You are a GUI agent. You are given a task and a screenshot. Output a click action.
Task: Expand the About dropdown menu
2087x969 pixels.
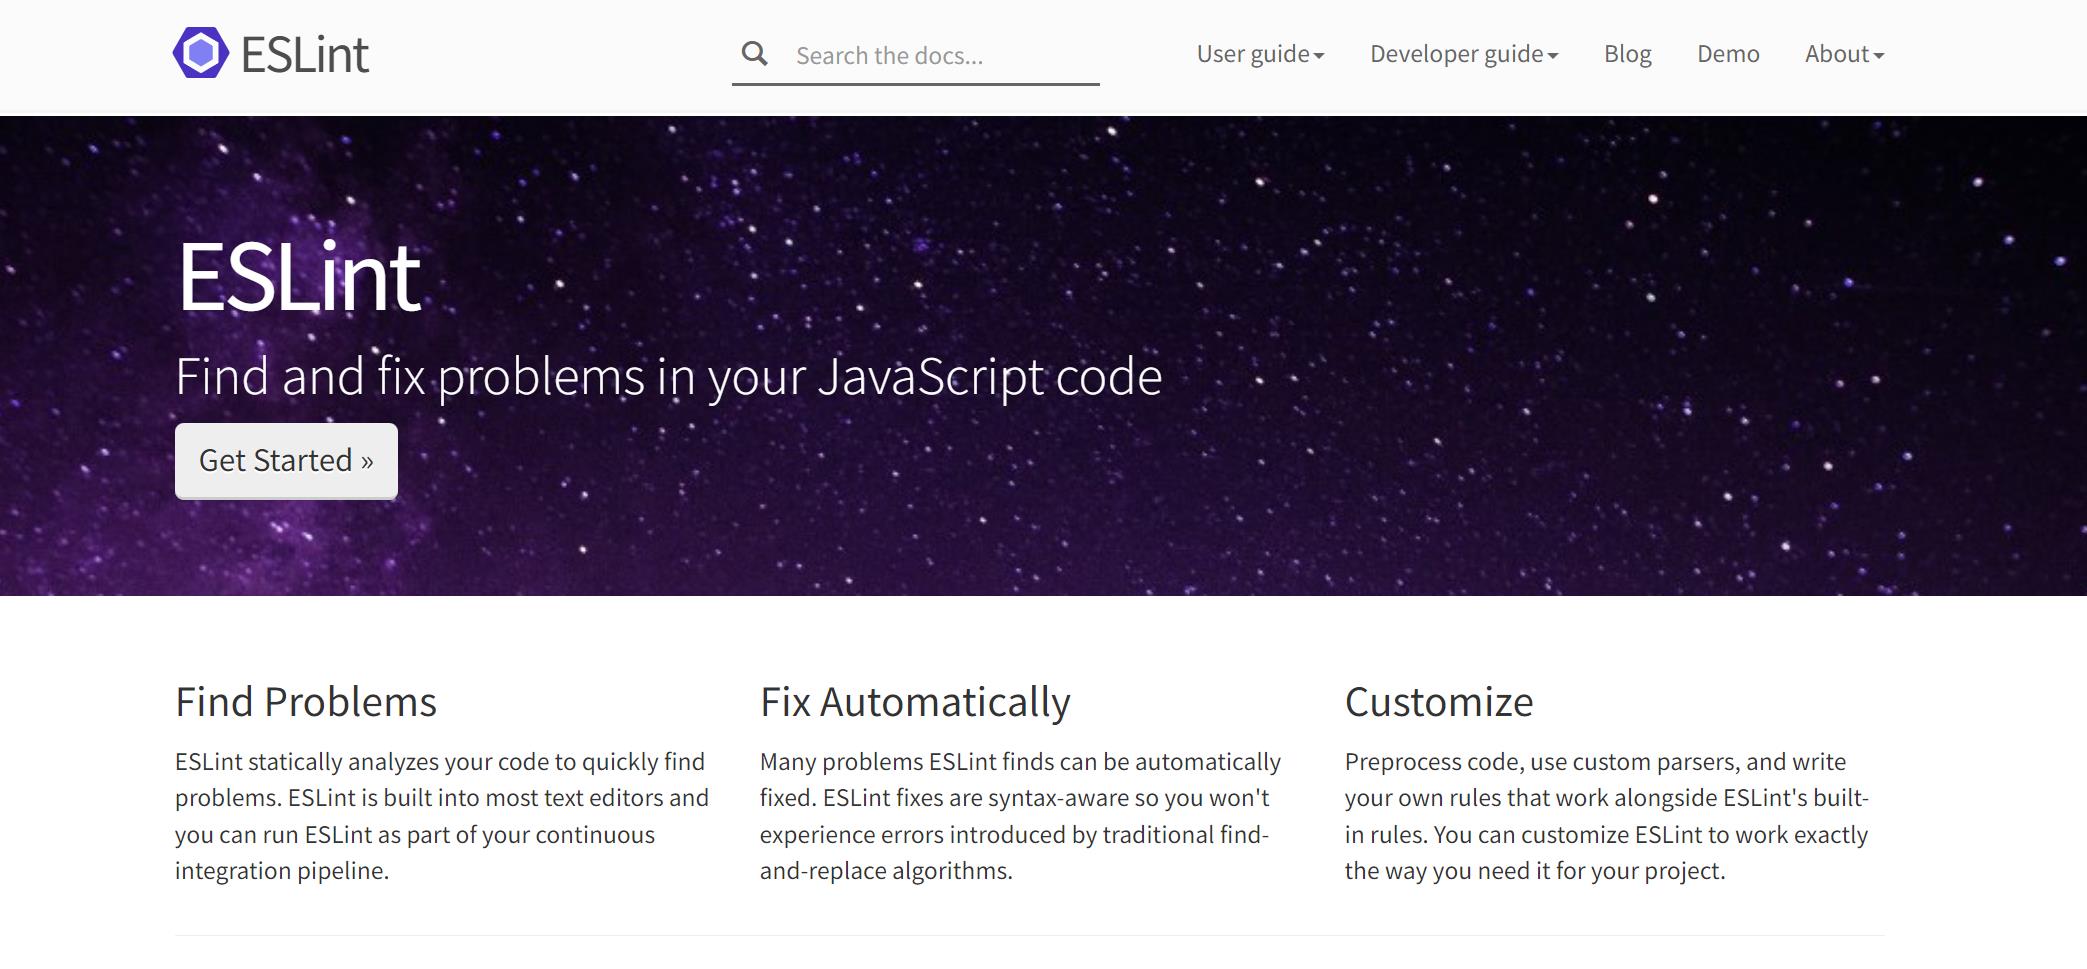click(1844, 54)
